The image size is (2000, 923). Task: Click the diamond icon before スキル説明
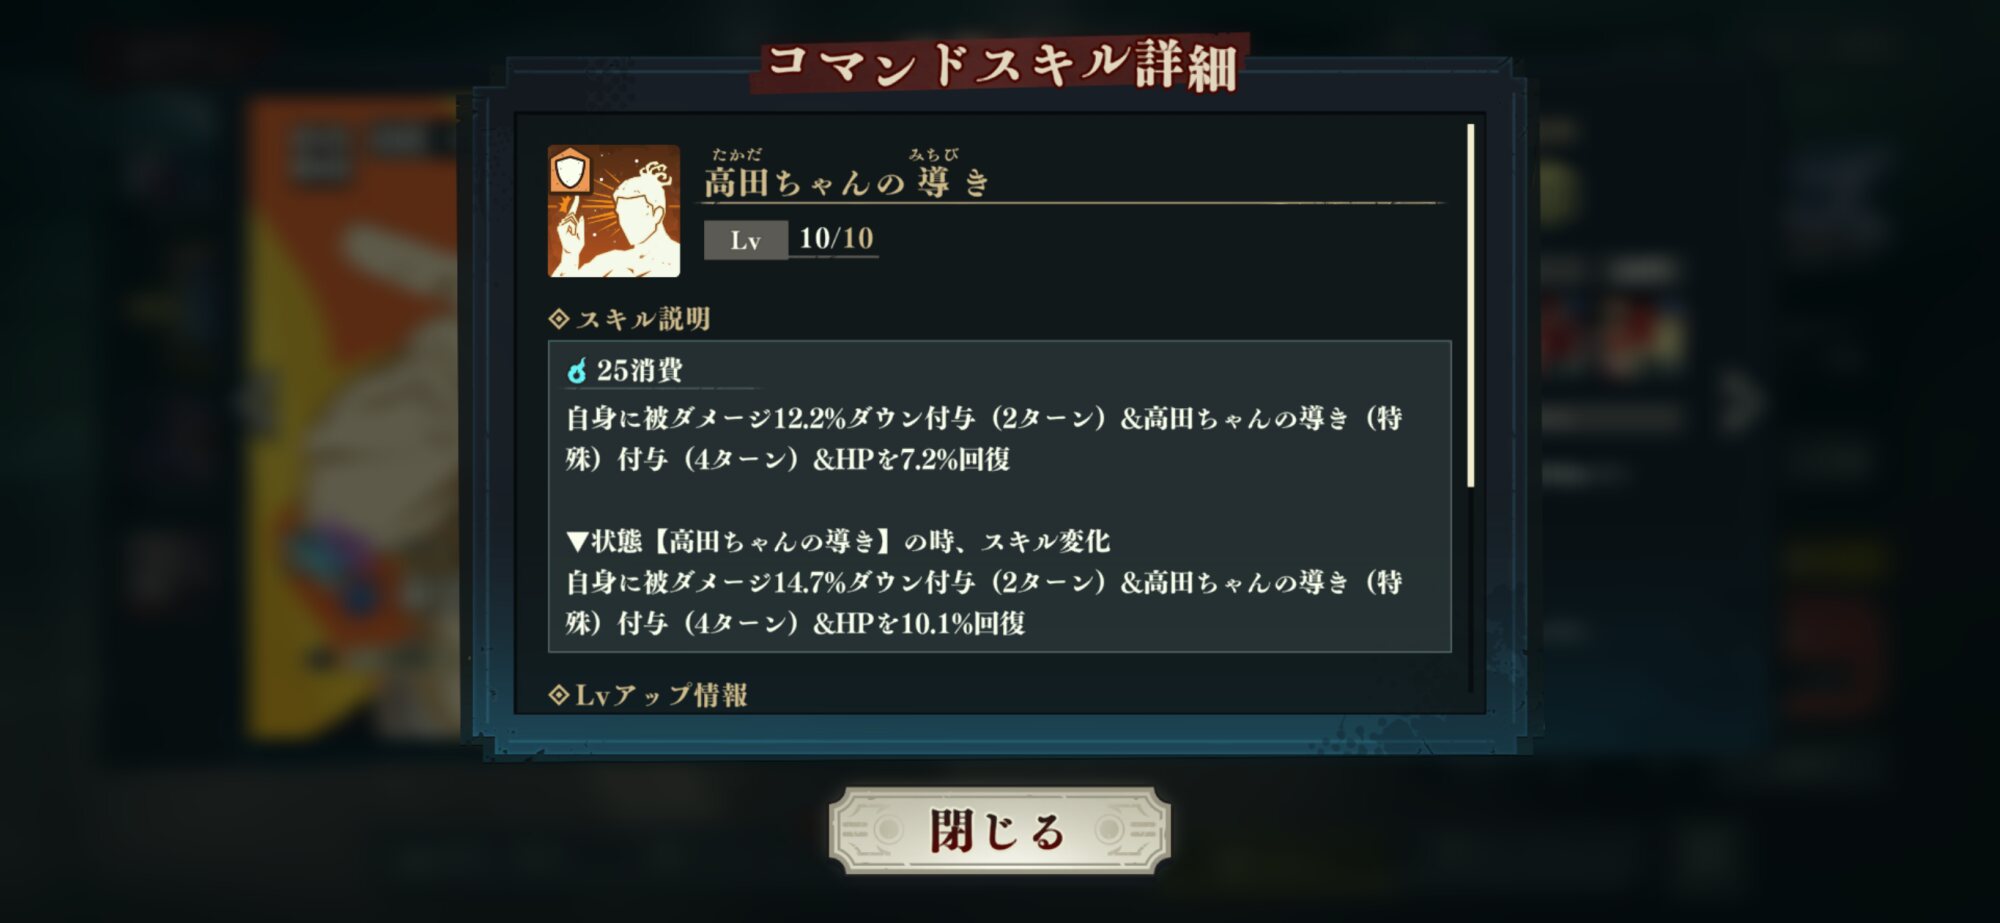coord(559,319)
